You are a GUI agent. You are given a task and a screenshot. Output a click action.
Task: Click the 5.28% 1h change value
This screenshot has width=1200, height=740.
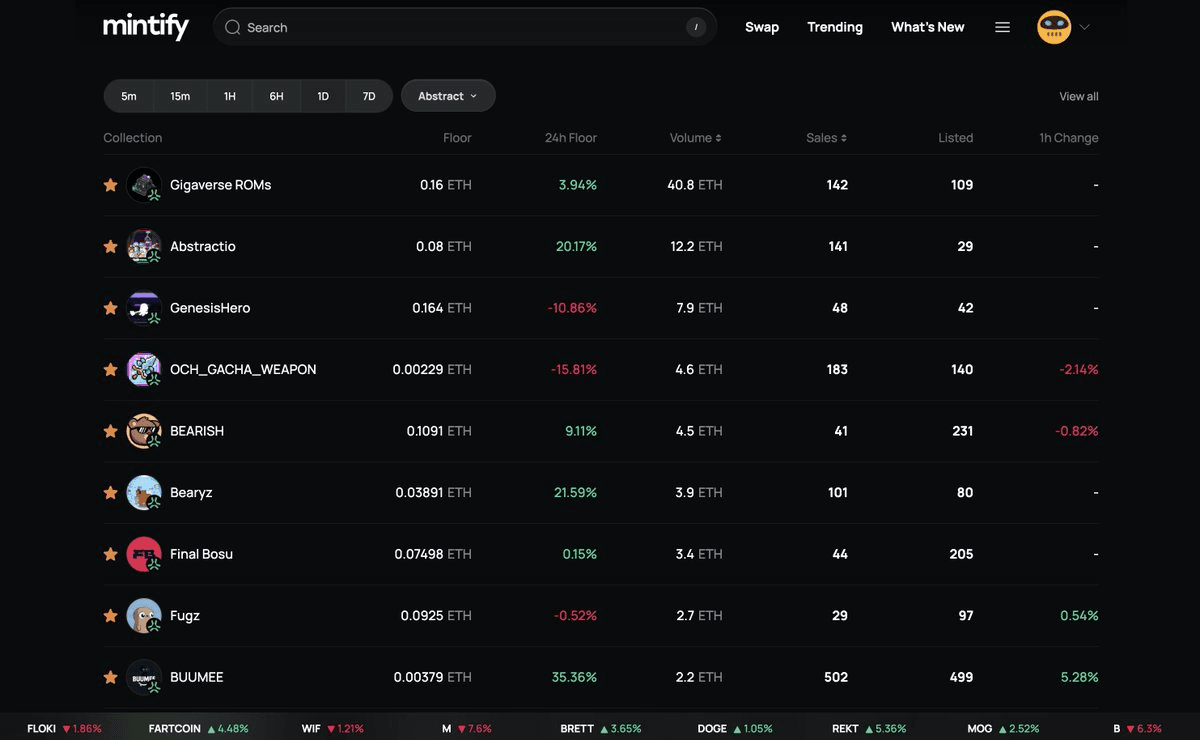click(1079, 677)
